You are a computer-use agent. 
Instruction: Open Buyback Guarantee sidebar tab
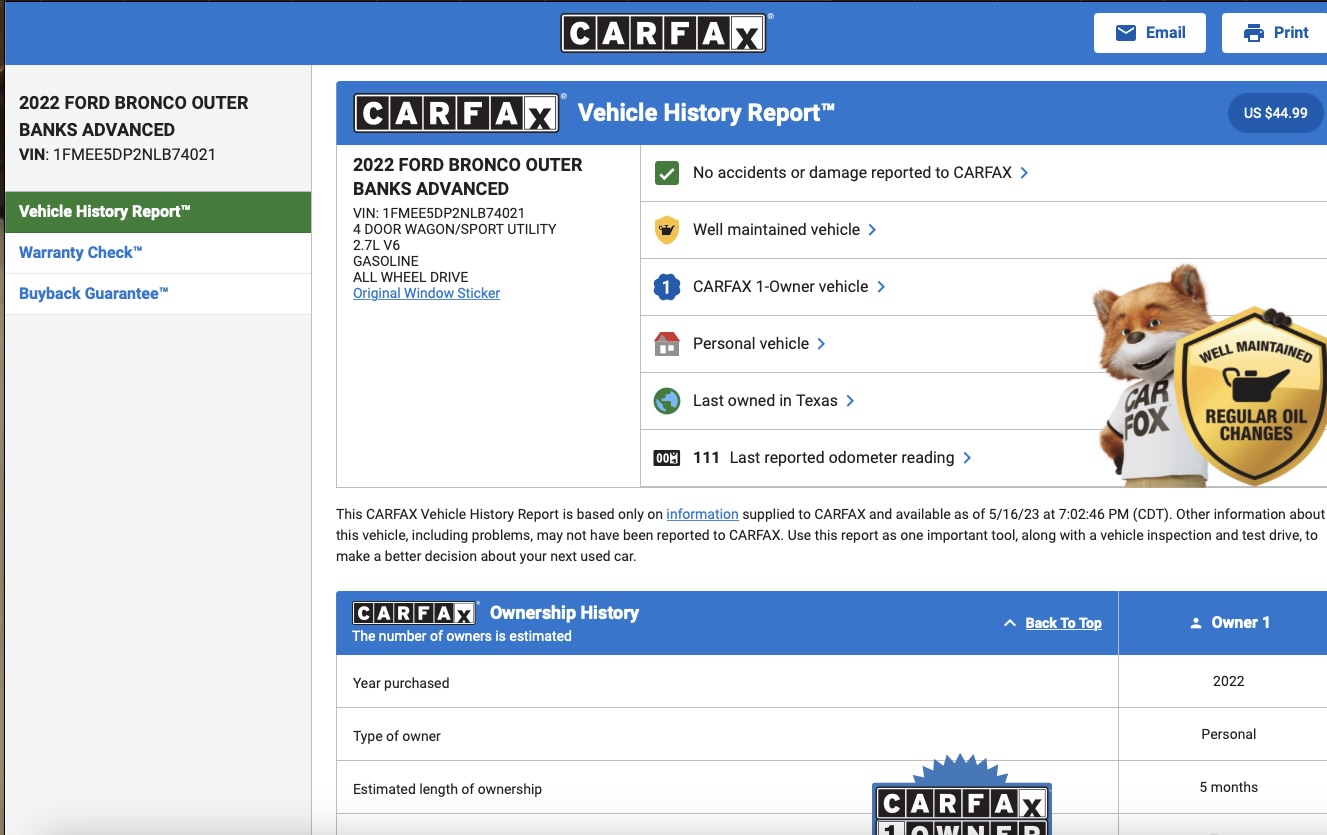[x=158, y=294]
